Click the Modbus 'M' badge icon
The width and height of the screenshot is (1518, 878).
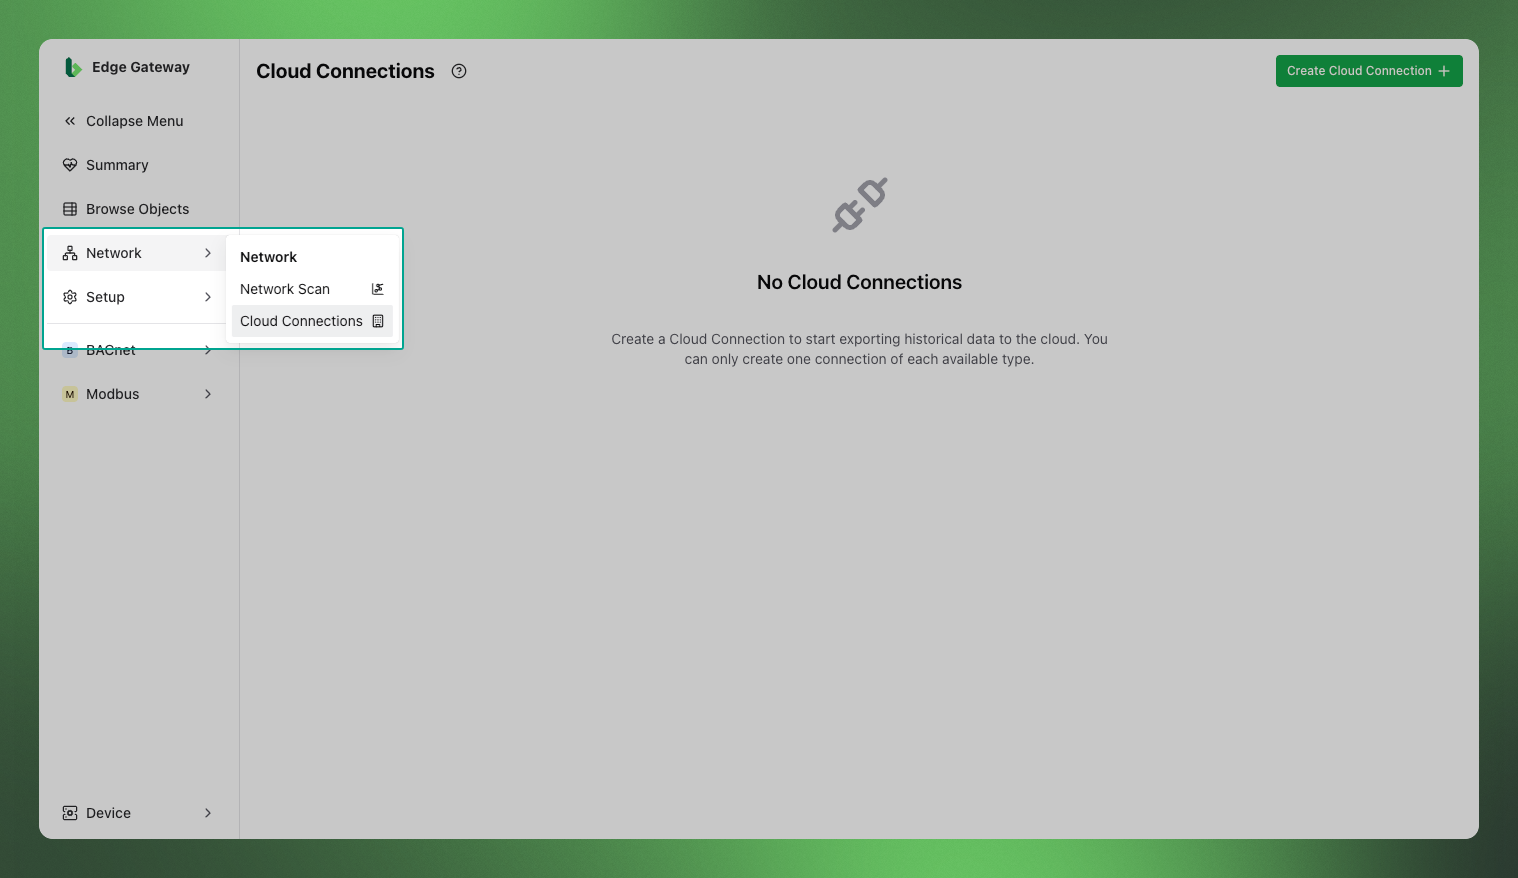(70, 394)
